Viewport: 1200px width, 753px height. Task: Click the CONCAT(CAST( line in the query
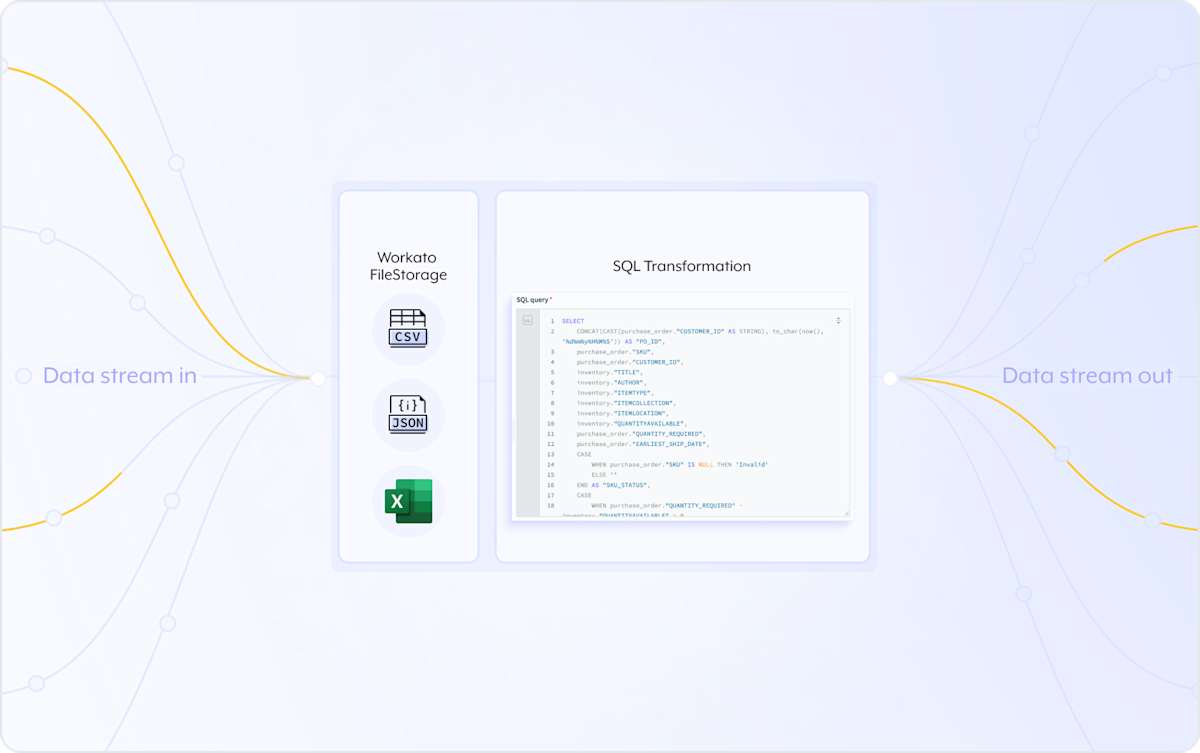coord(700,331)
